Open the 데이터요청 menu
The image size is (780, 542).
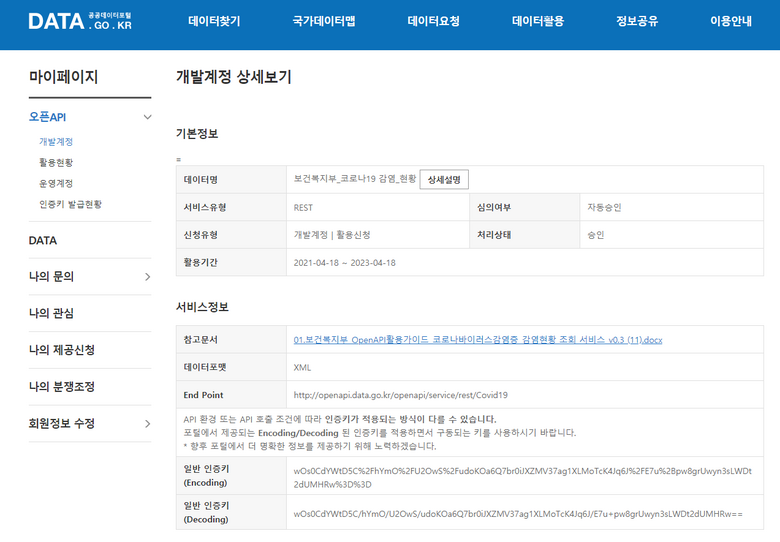pyautogui.click(x=434, y=21)
